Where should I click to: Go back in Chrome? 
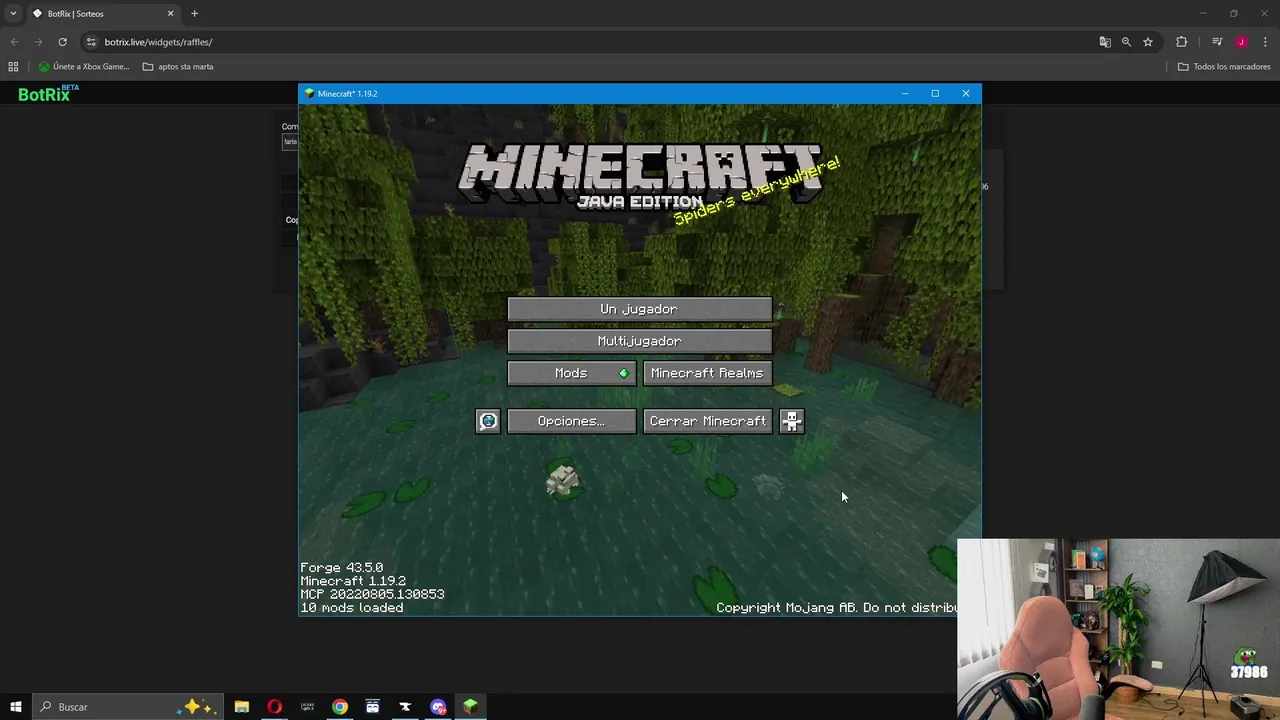(14, 42)
